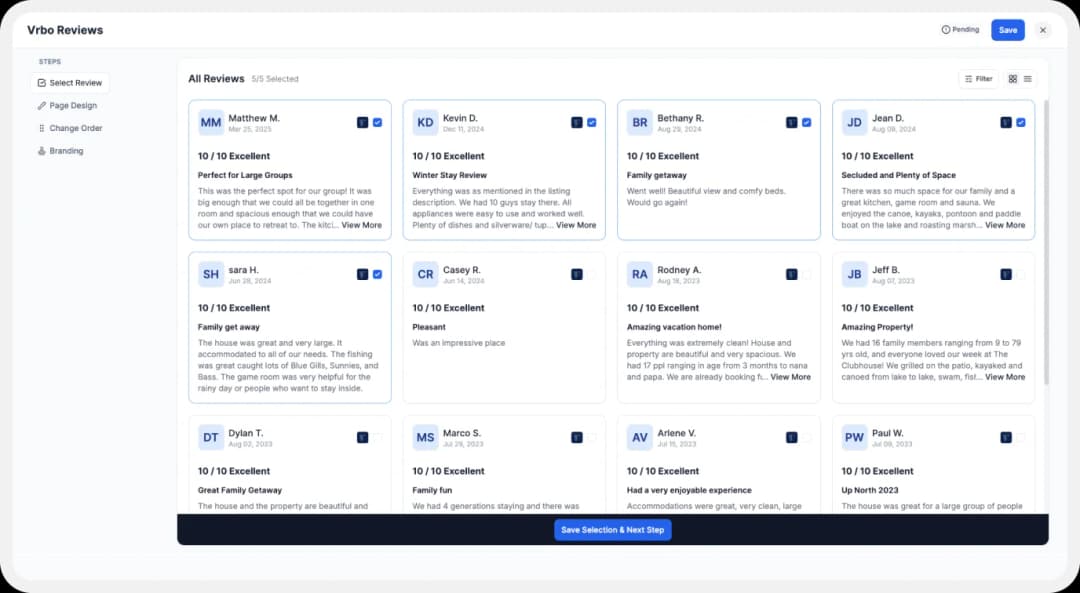Click the MM avatar for Matthew M.

click(x=211, y=122)
